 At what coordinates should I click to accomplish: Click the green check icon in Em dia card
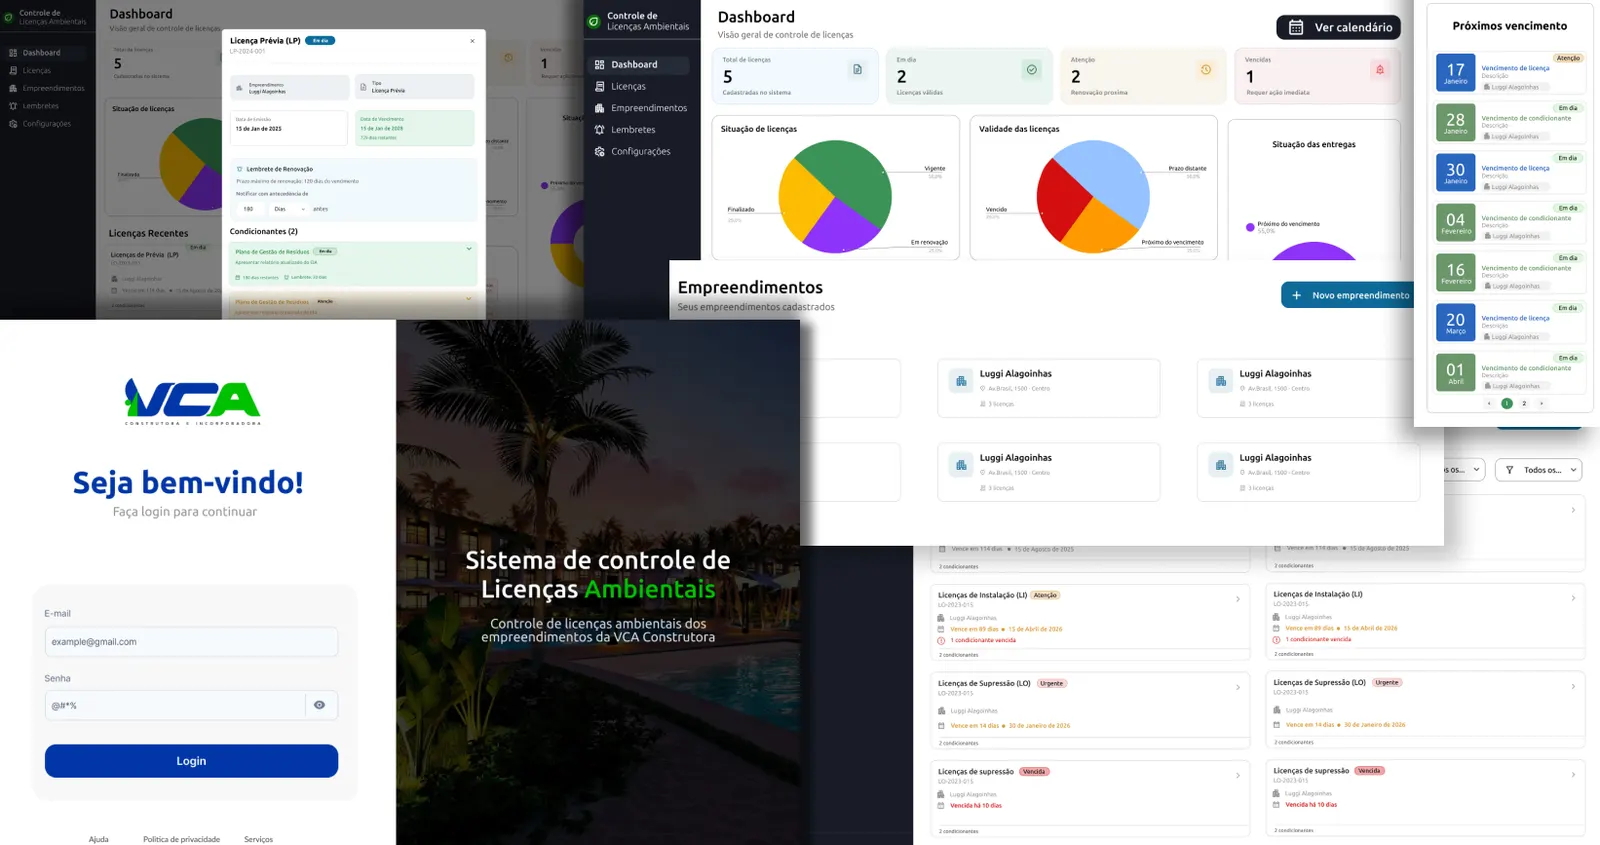(x=1031, y=69)
